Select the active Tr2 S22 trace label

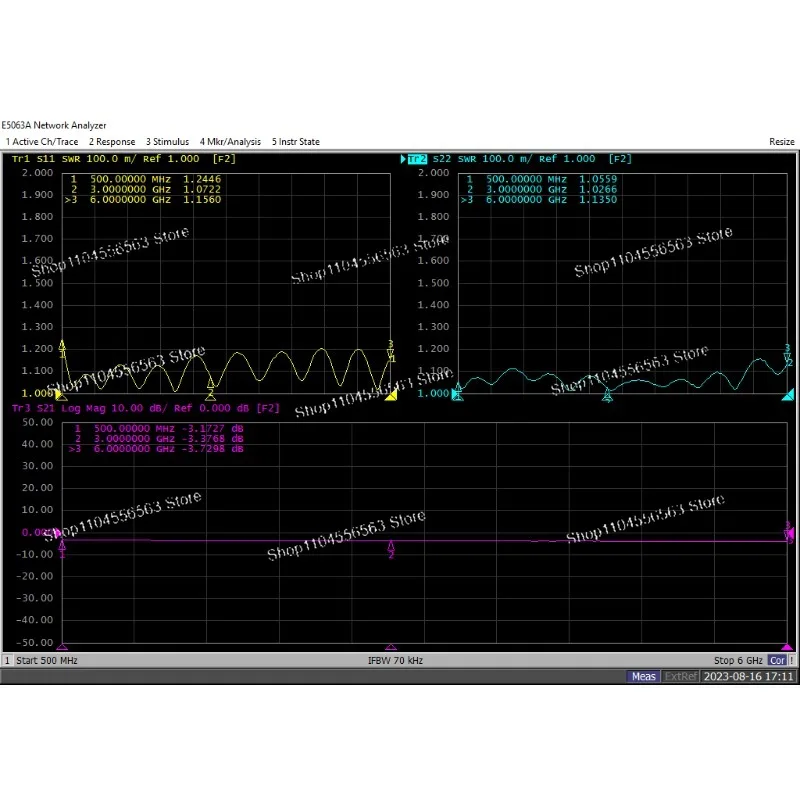(417, 159)
